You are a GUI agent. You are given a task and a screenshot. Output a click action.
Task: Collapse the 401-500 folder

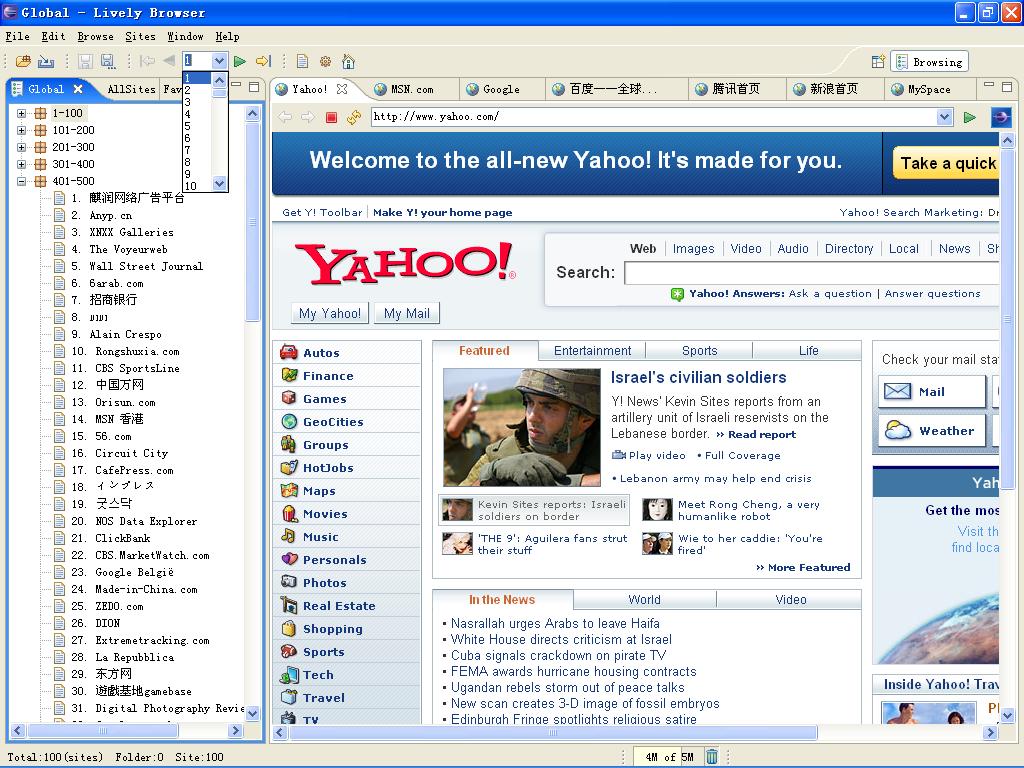(x=22, y=181)
